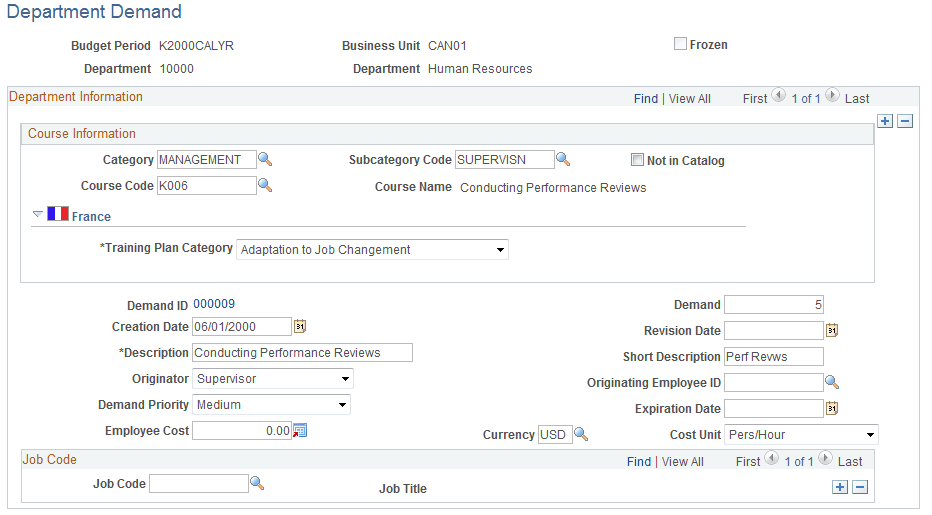Screen dimensions: 932x515
Task: Open the Category lookup magnifier
Action: click(265, 160)
